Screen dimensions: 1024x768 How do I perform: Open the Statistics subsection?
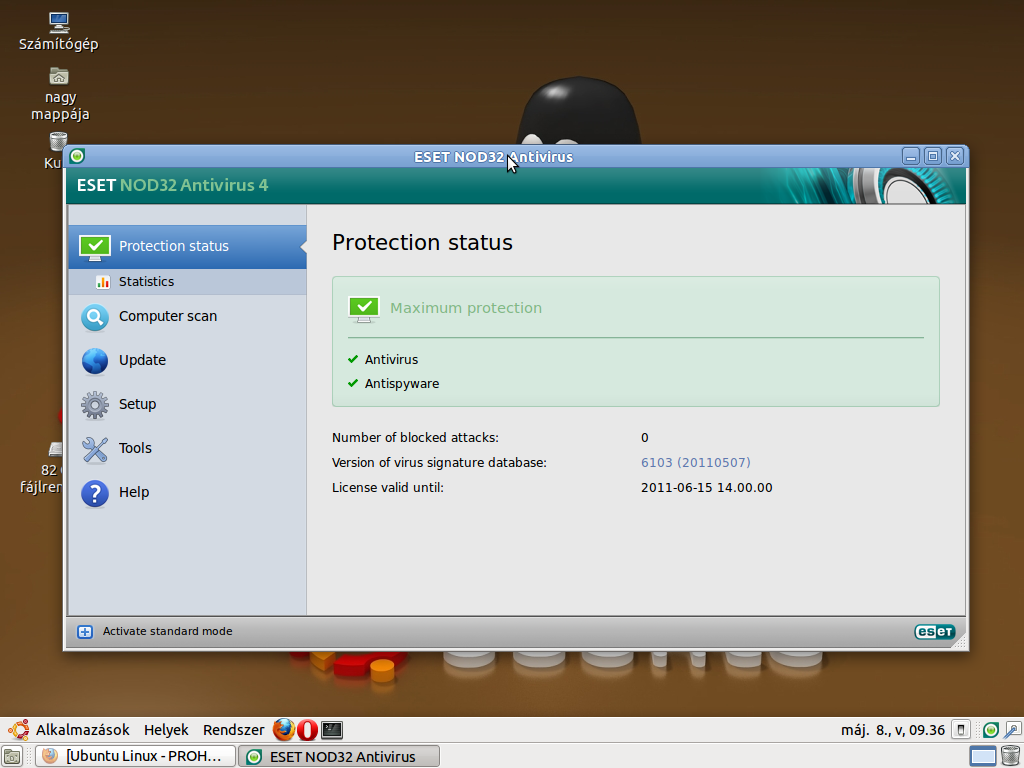coord(187,281)
